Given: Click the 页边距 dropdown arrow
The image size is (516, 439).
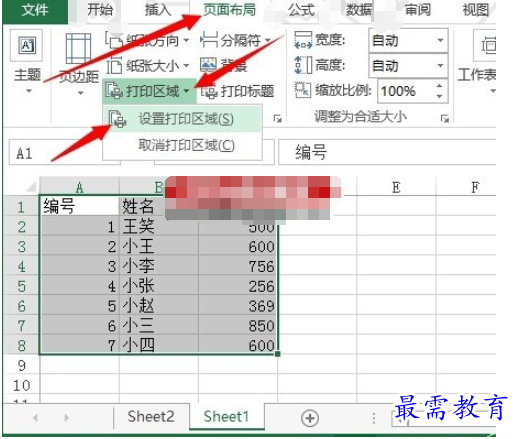Looking at the screenshot, I should tap(80, 93).
